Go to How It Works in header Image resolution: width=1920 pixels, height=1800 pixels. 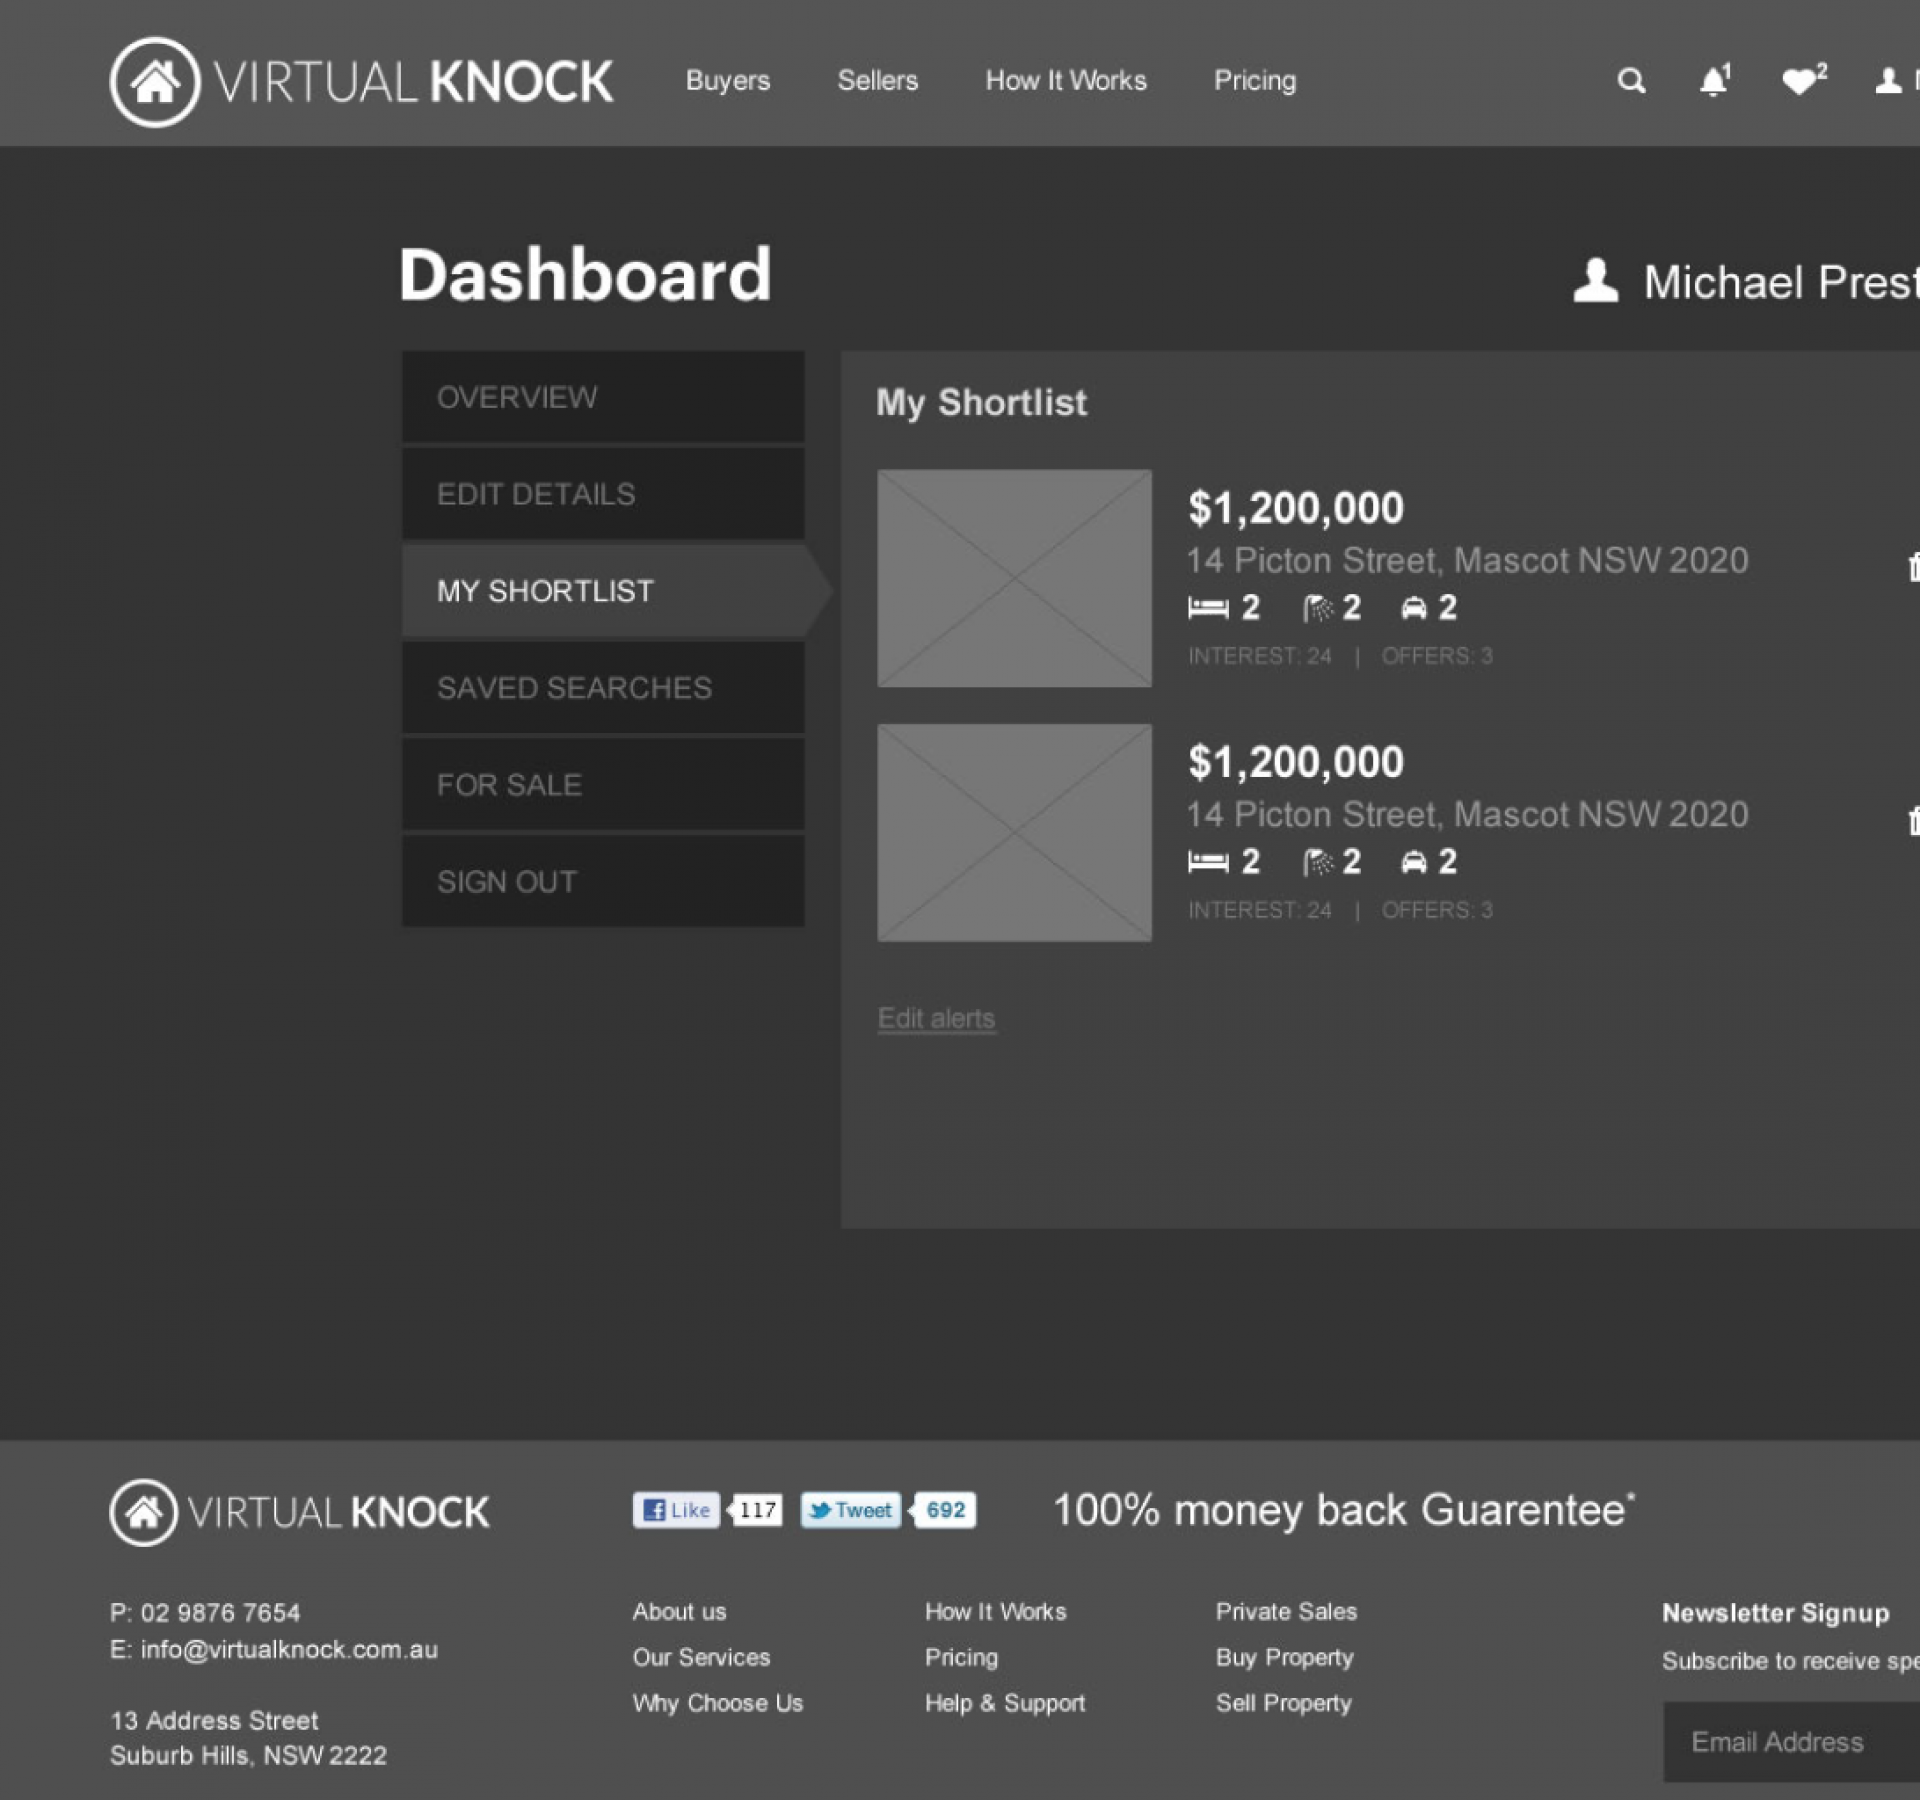tap(1065, 81)
